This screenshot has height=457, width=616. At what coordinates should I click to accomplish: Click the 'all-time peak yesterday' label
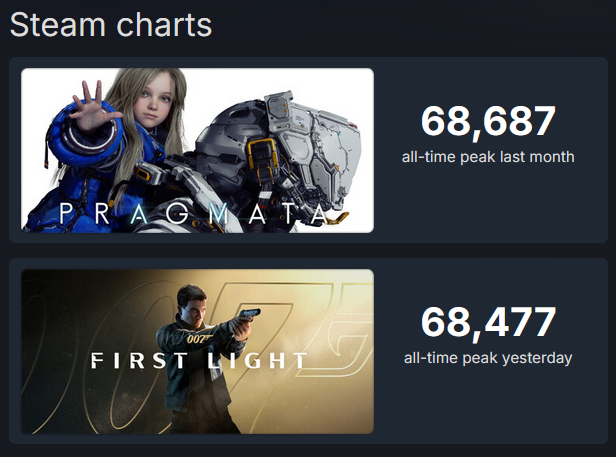point(488,358)
